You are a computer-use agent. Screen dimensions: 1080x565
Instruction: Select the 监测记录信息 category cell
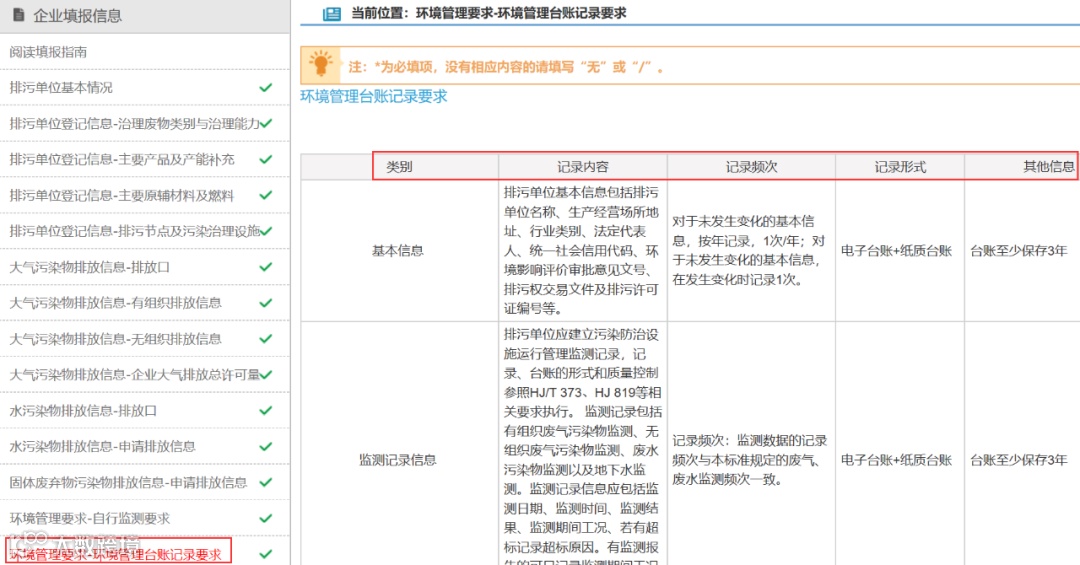coord(398,460)
